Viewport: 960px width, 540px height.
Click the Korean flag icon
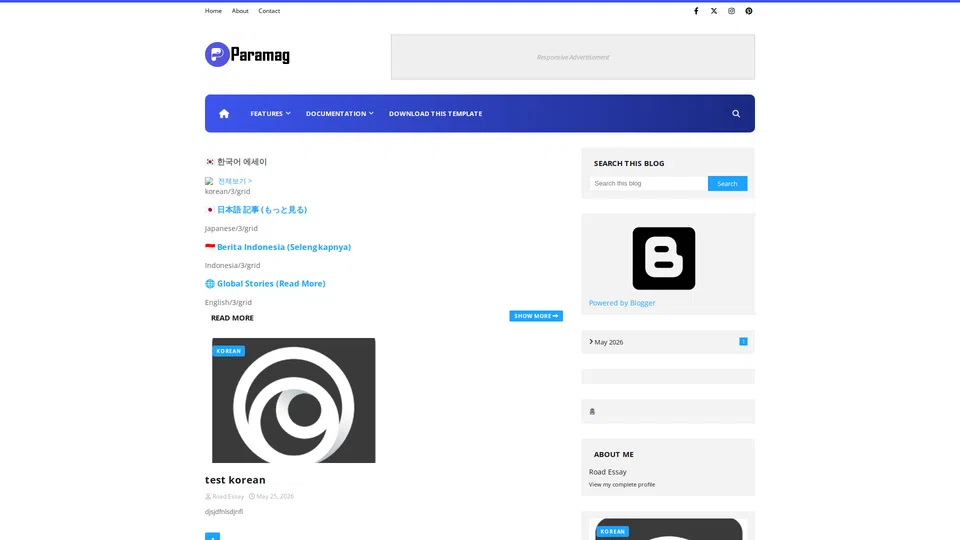pyautogui.click(x=210, y=162)
